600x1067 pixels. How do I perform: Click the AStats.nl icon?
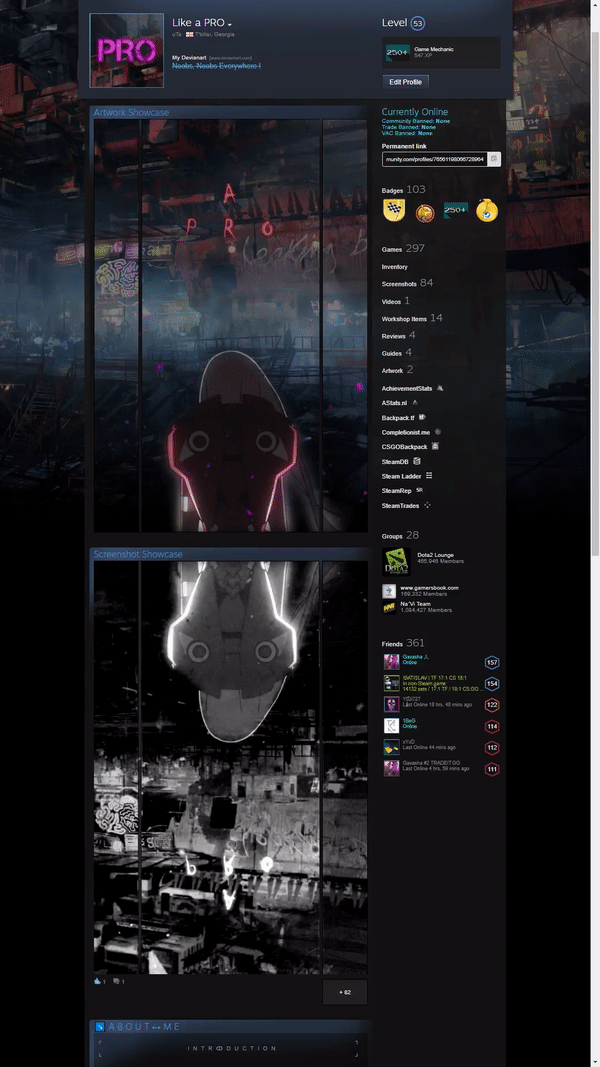(x=414, y=403)
